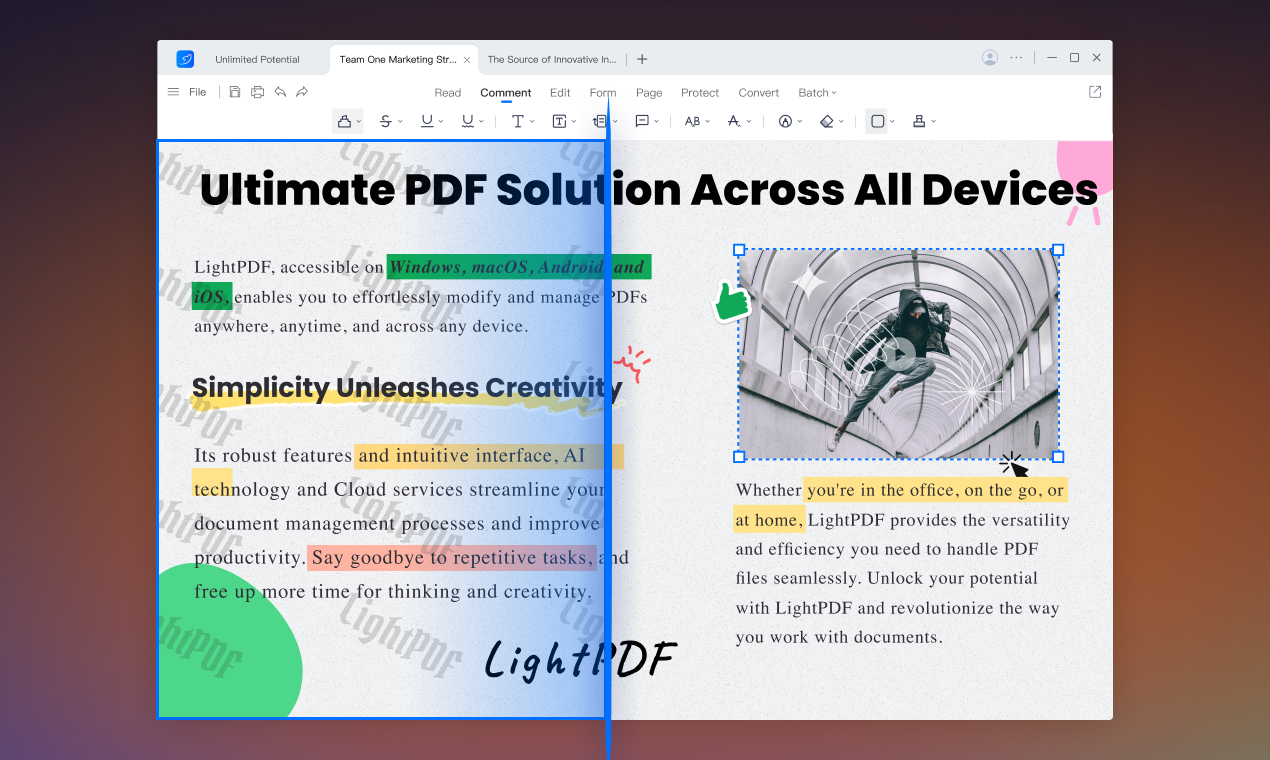The height and width of the screenshot is (760, 1270).
Task: Select the 'Unlimited Potential' document tab
Action: point(258,58)
